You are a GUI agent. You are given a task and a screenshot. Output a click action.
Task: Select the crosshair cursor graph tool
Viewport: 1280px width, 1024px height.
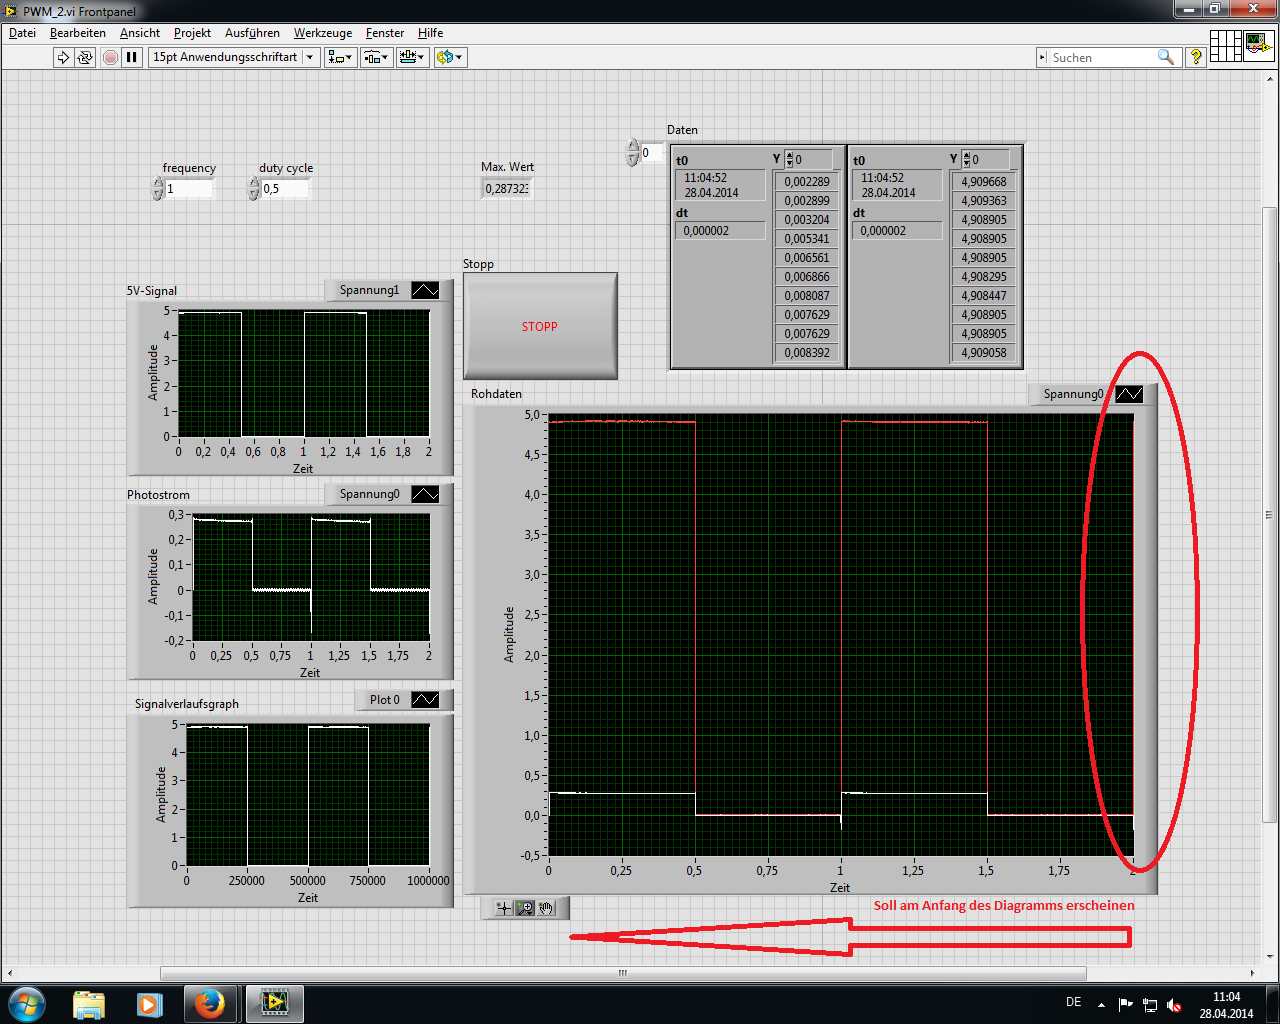pos(503,908)
